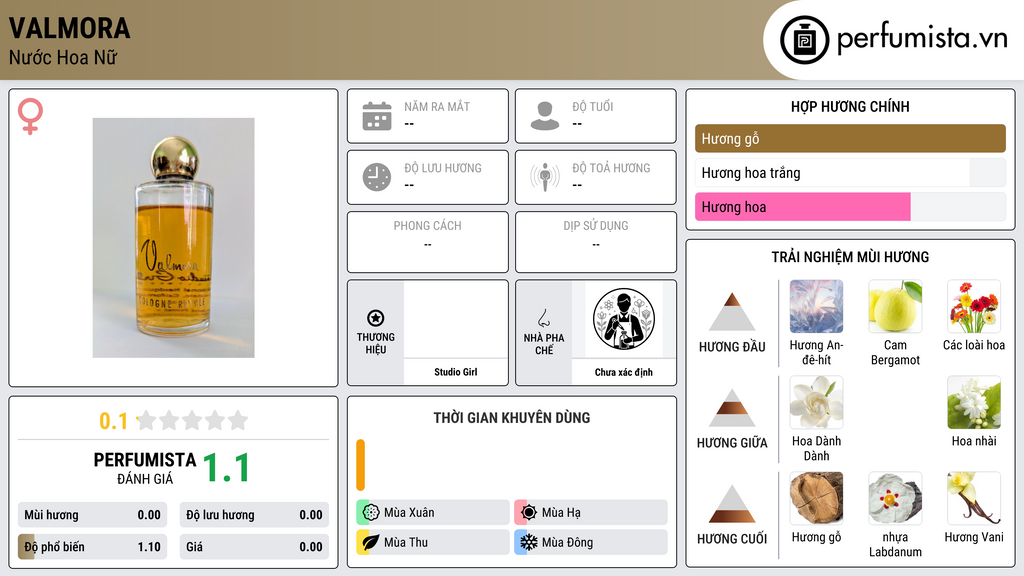The height and width of the screenshot is (576, 1024).
Task: Click the Hợp hương chính heading
Action: (850, 106)
